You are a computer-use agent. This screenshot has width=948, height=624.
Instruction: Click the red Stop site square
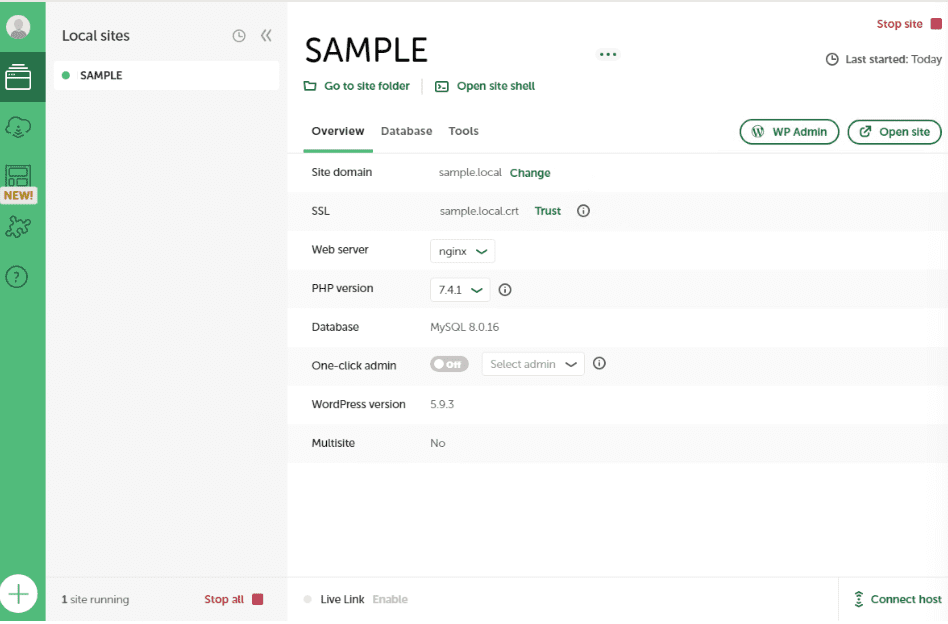(936, 24)
